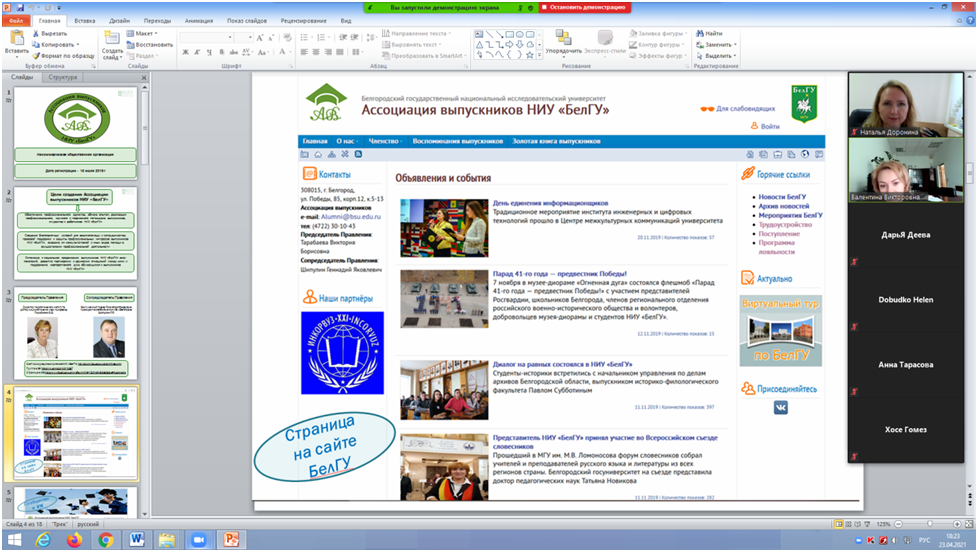
Task: Click the Paste (Вставить) icon
Action: (x=16, y=38)
